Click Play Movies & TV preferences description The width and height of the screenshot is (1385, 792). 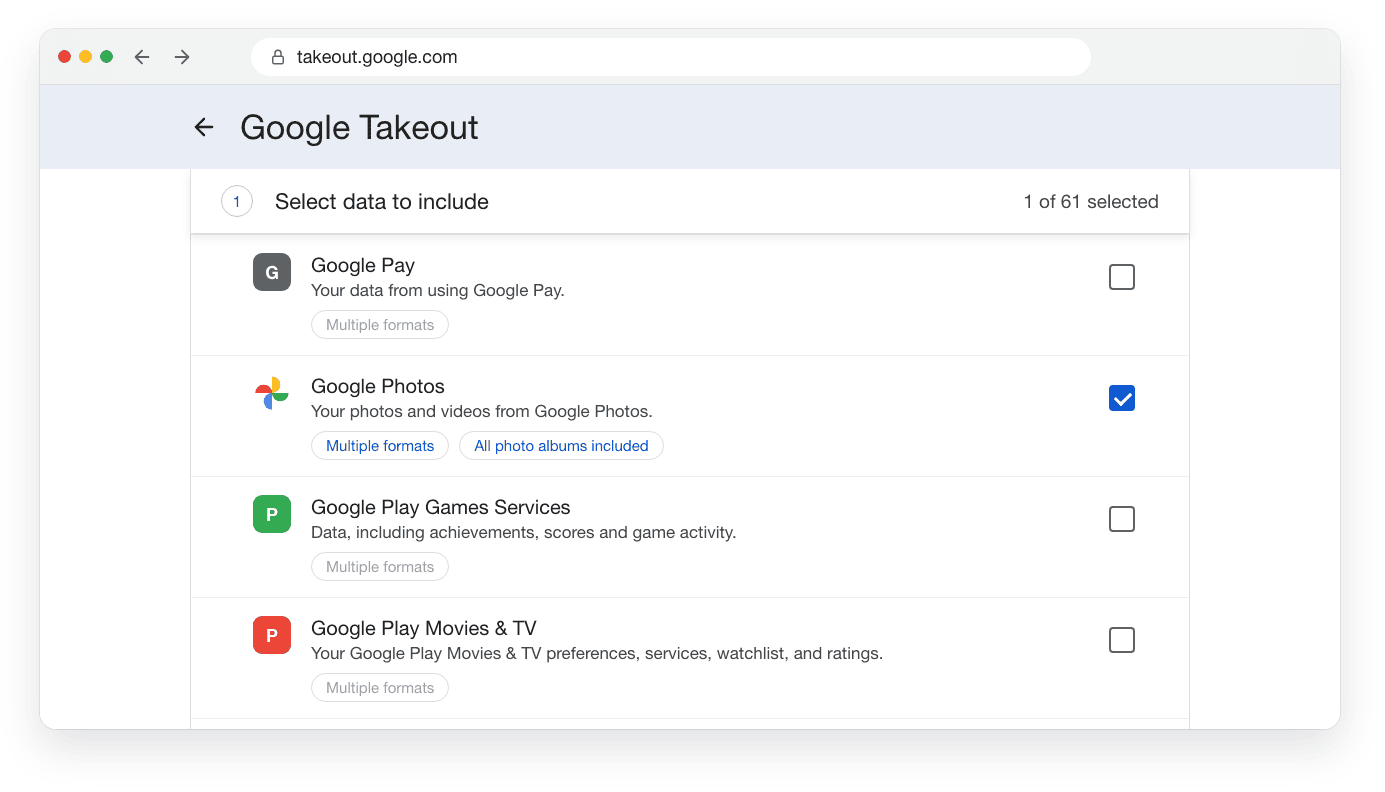tap(597, 654)
